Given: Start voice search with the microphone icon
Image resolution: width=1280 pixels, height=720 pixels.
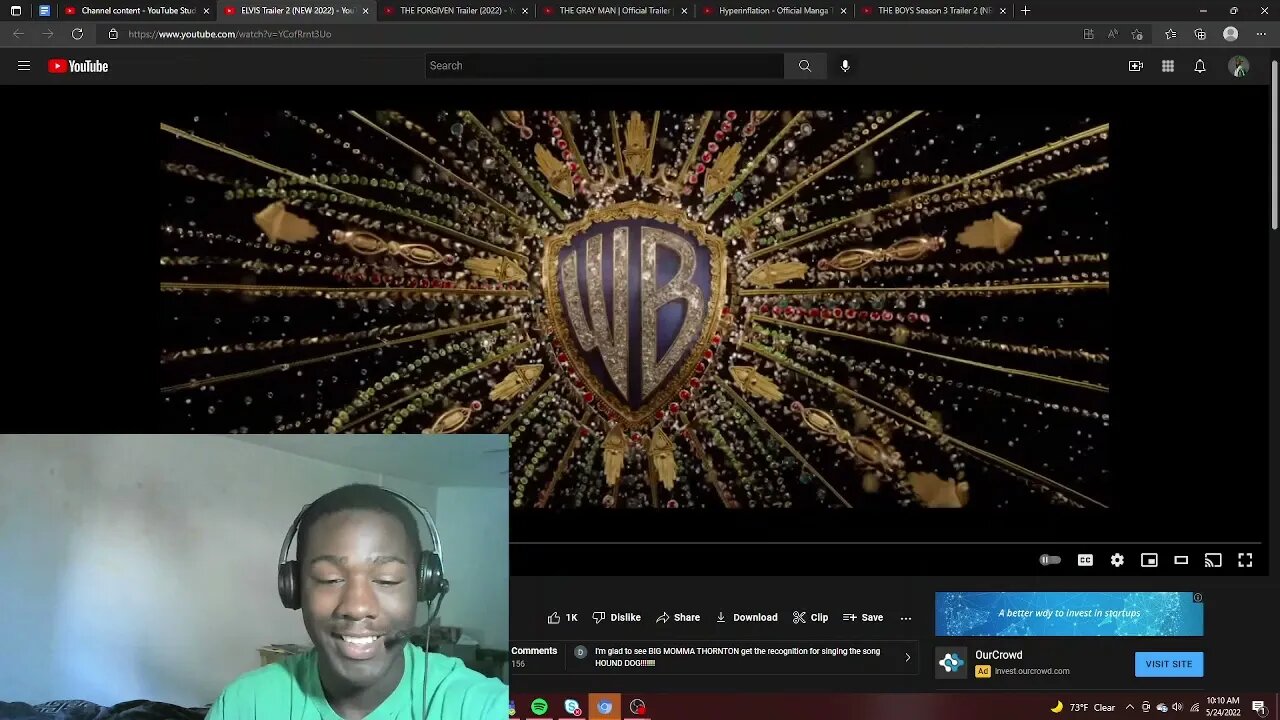Looking at the screenshot, I should [845, 66].
